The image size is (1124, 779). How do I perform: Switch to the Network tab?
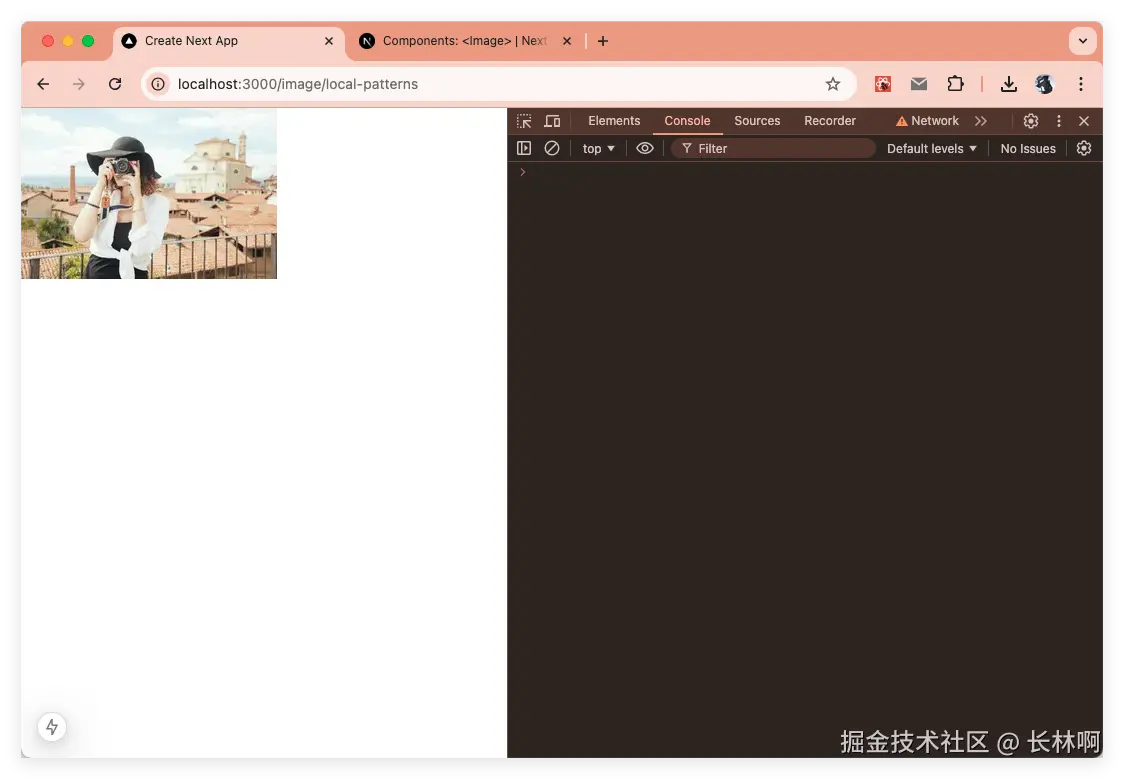pos(927,121)
